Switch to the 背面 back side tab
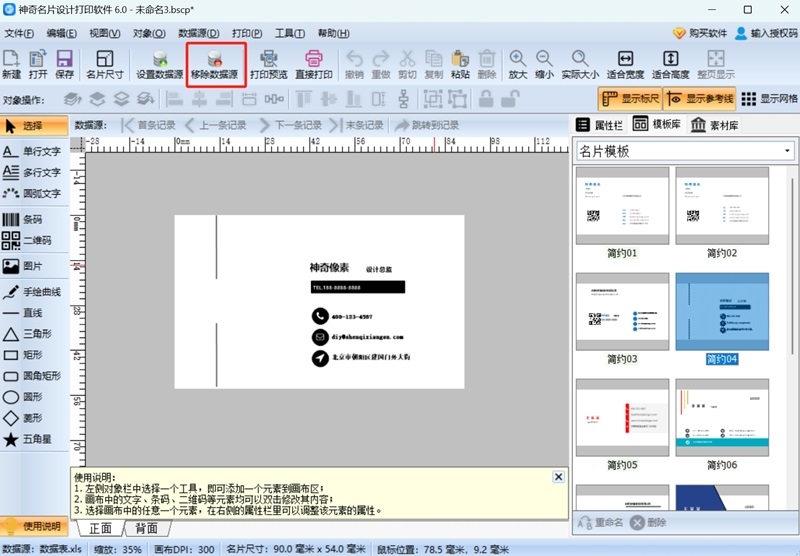Image resolution: width=800 pixels, height=556 pixels. 146,528
